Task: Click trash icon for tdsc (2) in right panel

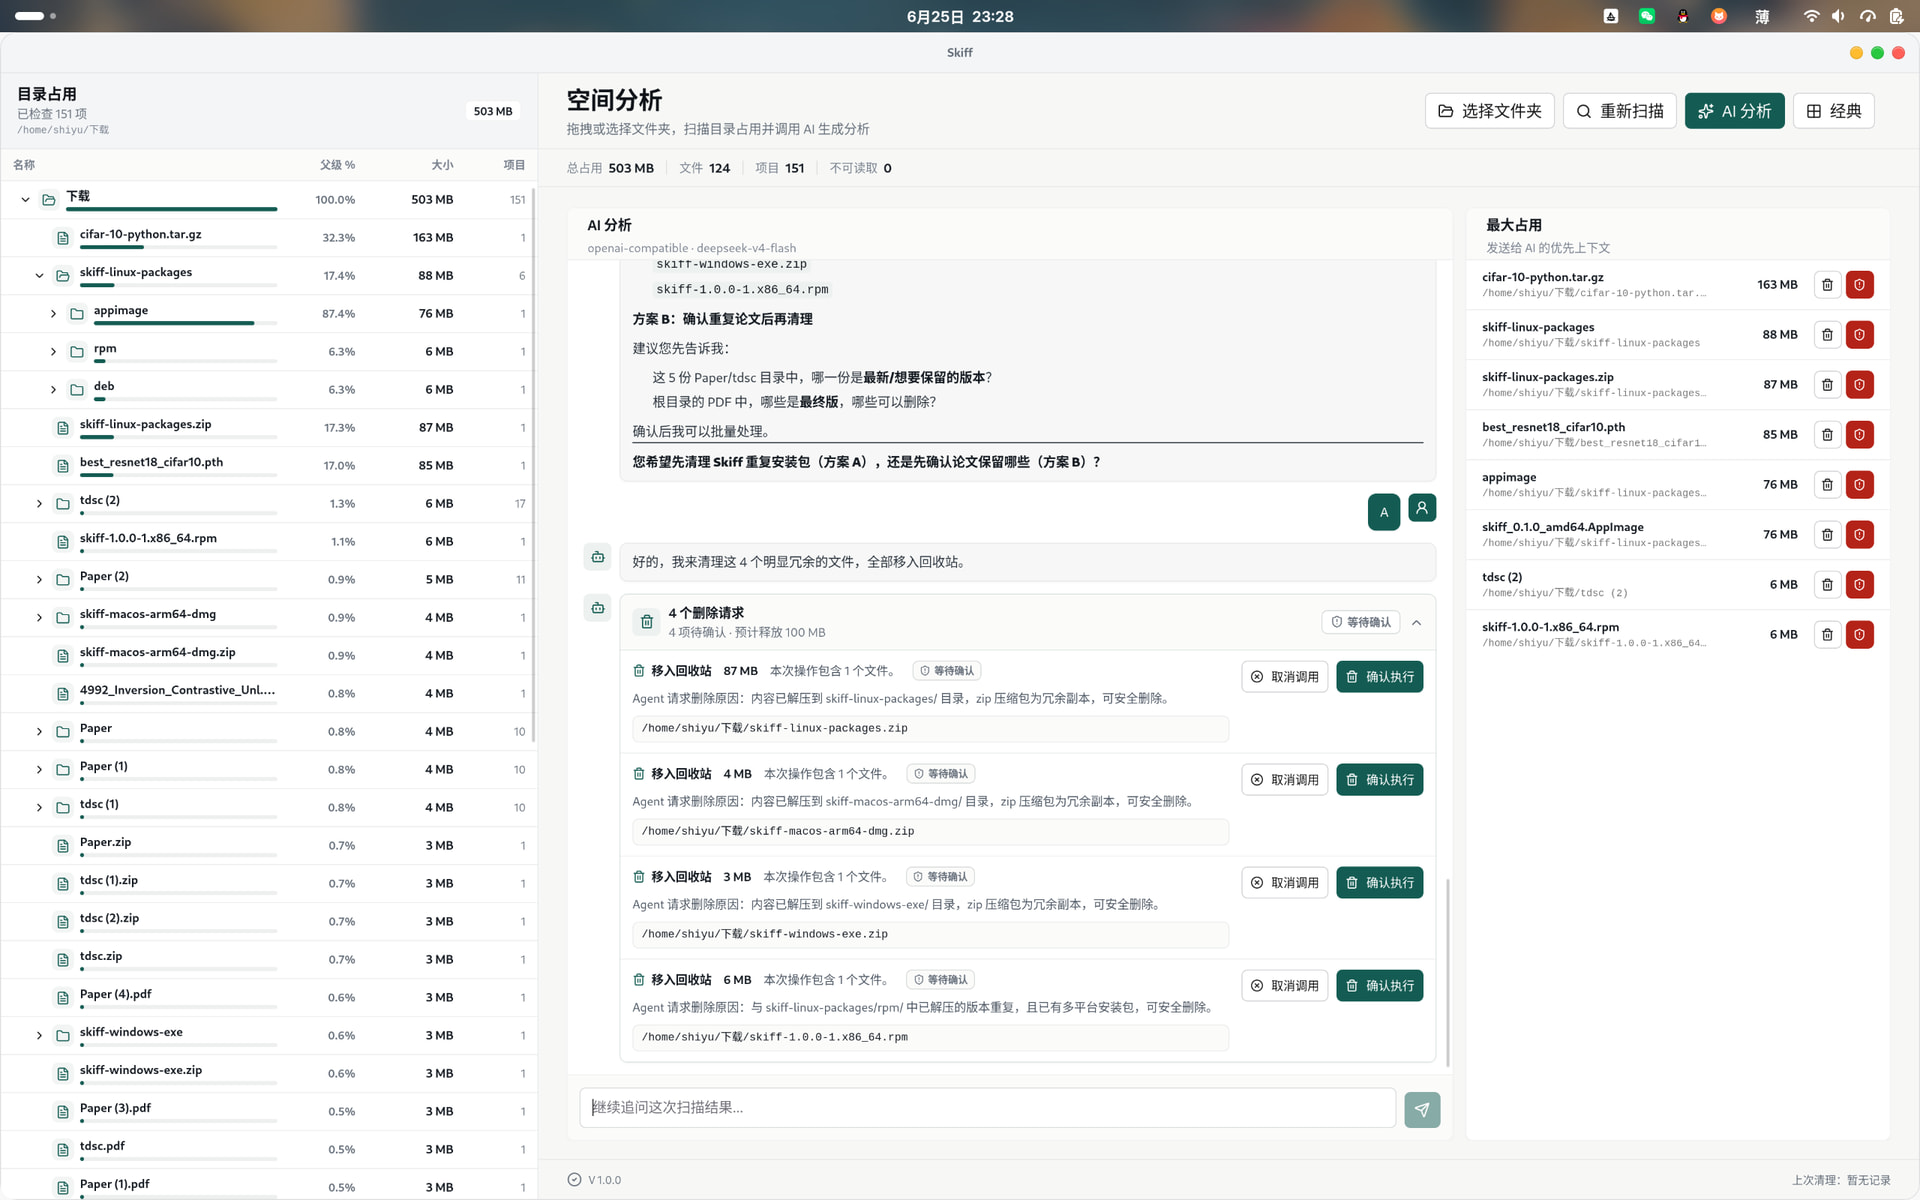Action: click(x=1827, y=585)
